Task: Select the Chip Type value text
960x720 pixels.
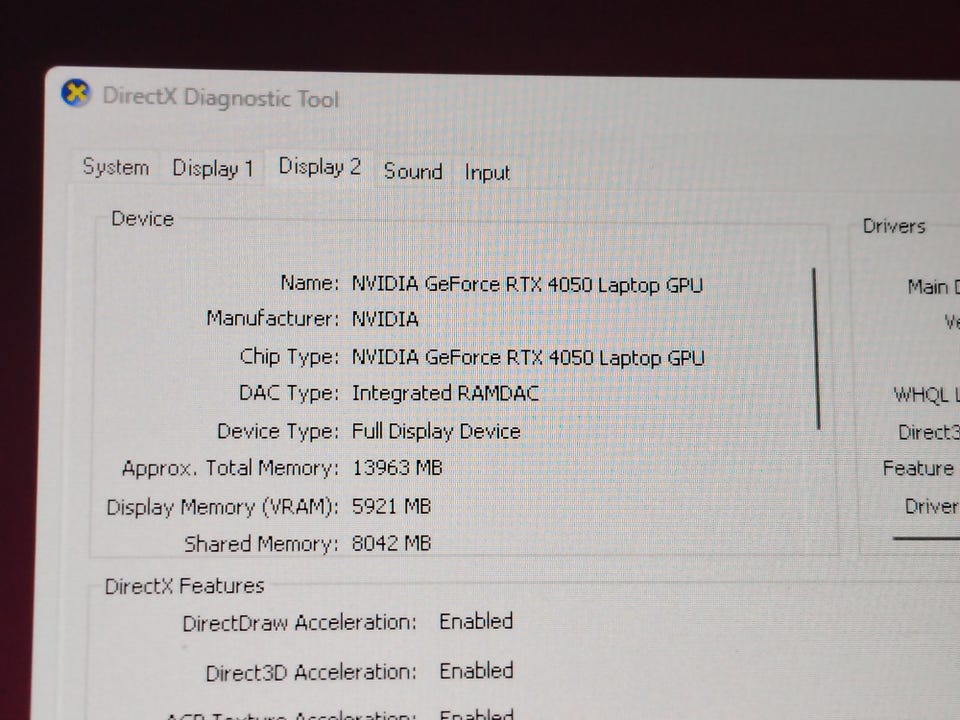Action: [528, 358]
